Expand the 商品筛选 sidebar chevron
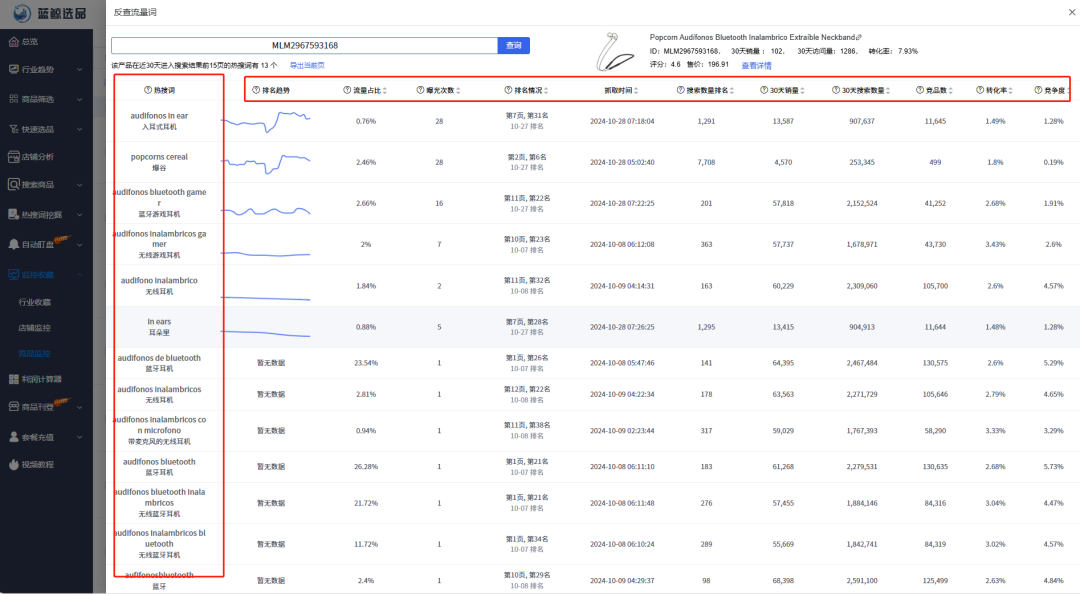Viewport: 1080px width, 594px height. (79, 99)
